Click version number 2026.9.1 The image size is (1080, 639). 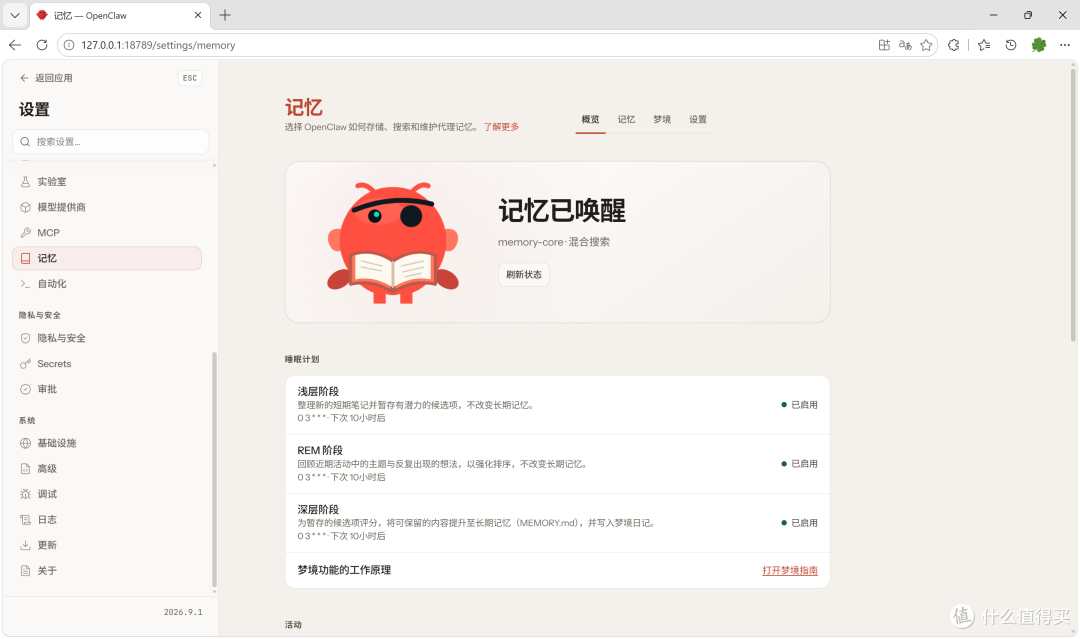coord(183,612)
